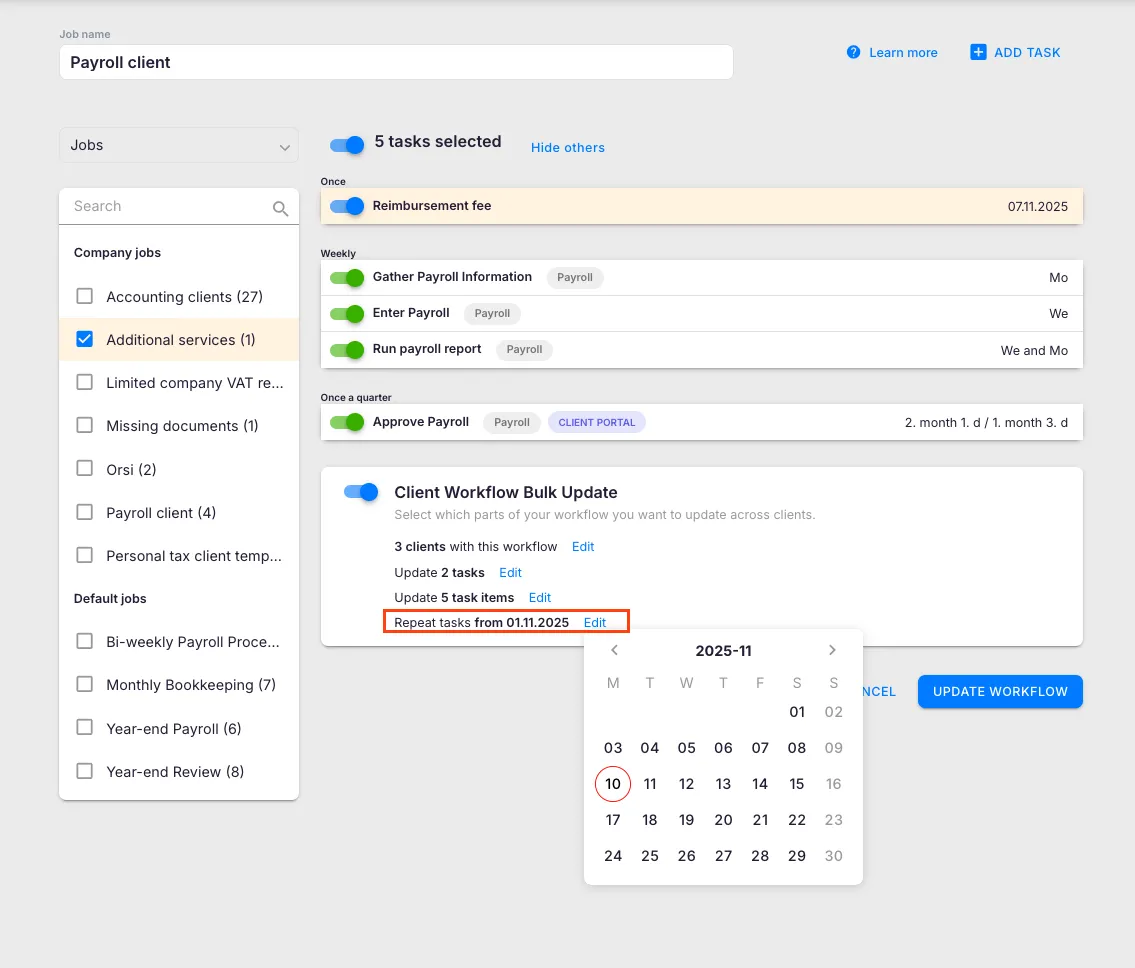
Task: Click the search magnifier icon
Action: [280, 208]
